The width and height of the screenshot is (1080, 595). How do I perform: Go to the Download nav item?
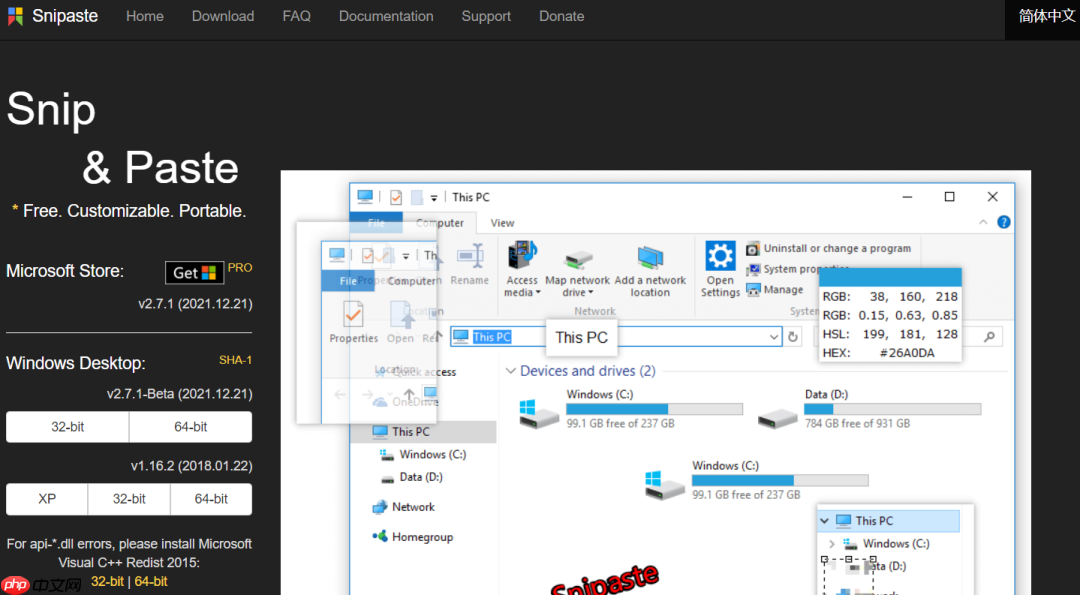tap(222, 16)
